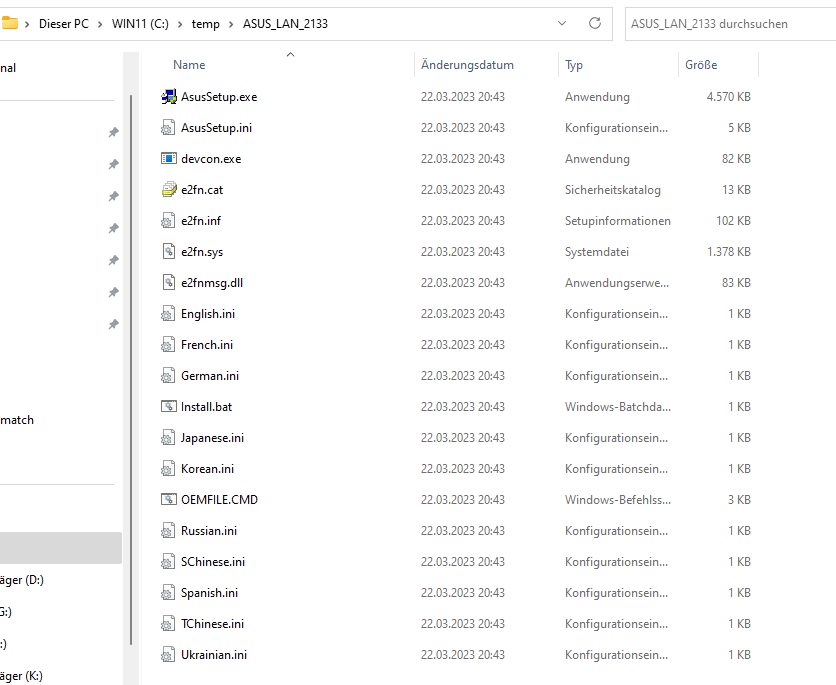Image resolution: width=836 pixels, height=685 pixels.
Task: Expand the chevron after WIN11 (C:)
Action: point(180,24)
